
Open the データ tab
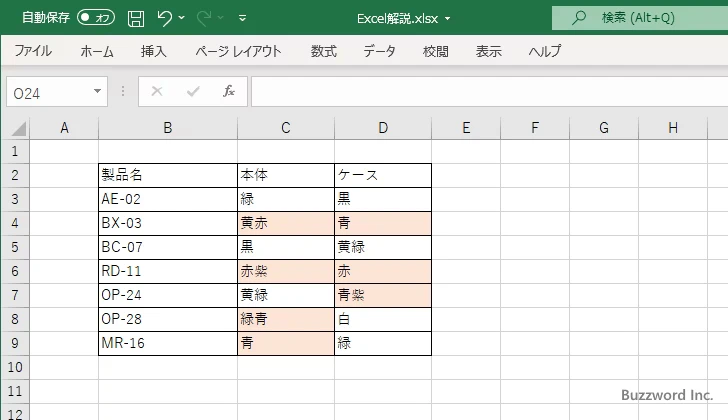[379, 51]
